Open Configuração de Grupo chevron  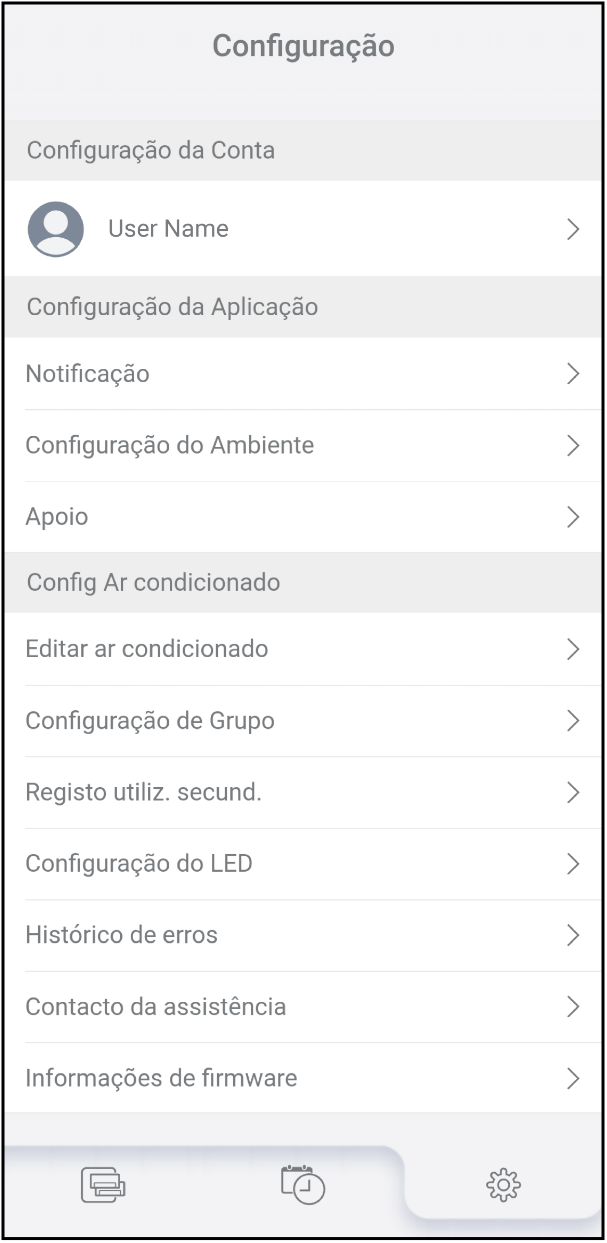tap(573, 721)
